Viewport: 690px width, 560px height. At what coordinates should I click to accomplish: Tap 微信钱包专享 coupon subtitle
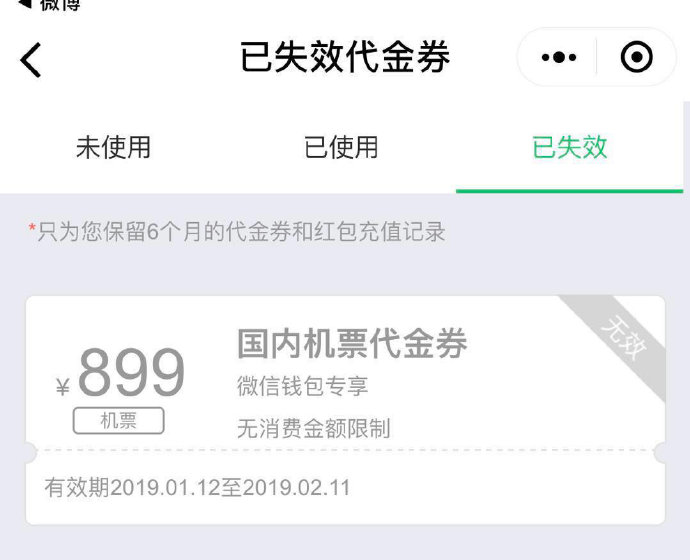tap(302, 386)
